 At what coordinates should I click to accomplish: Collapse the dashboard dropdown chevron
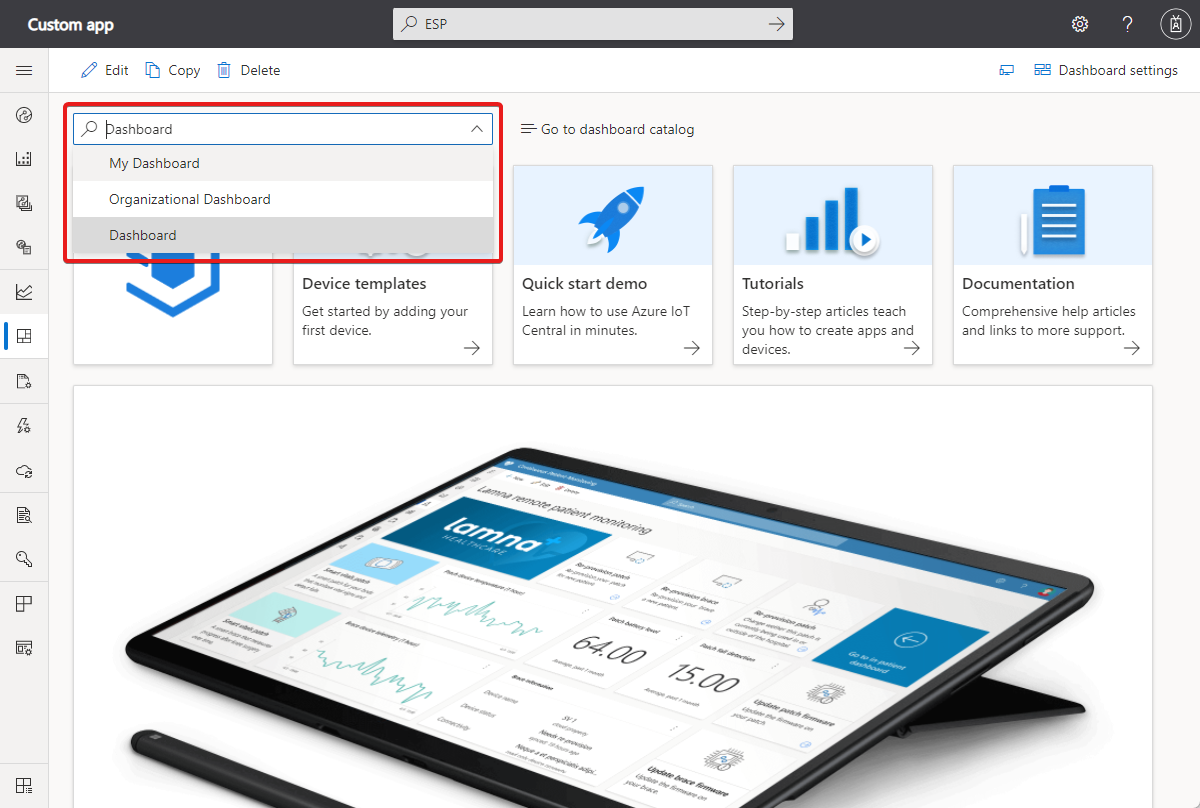click(477, 129)
